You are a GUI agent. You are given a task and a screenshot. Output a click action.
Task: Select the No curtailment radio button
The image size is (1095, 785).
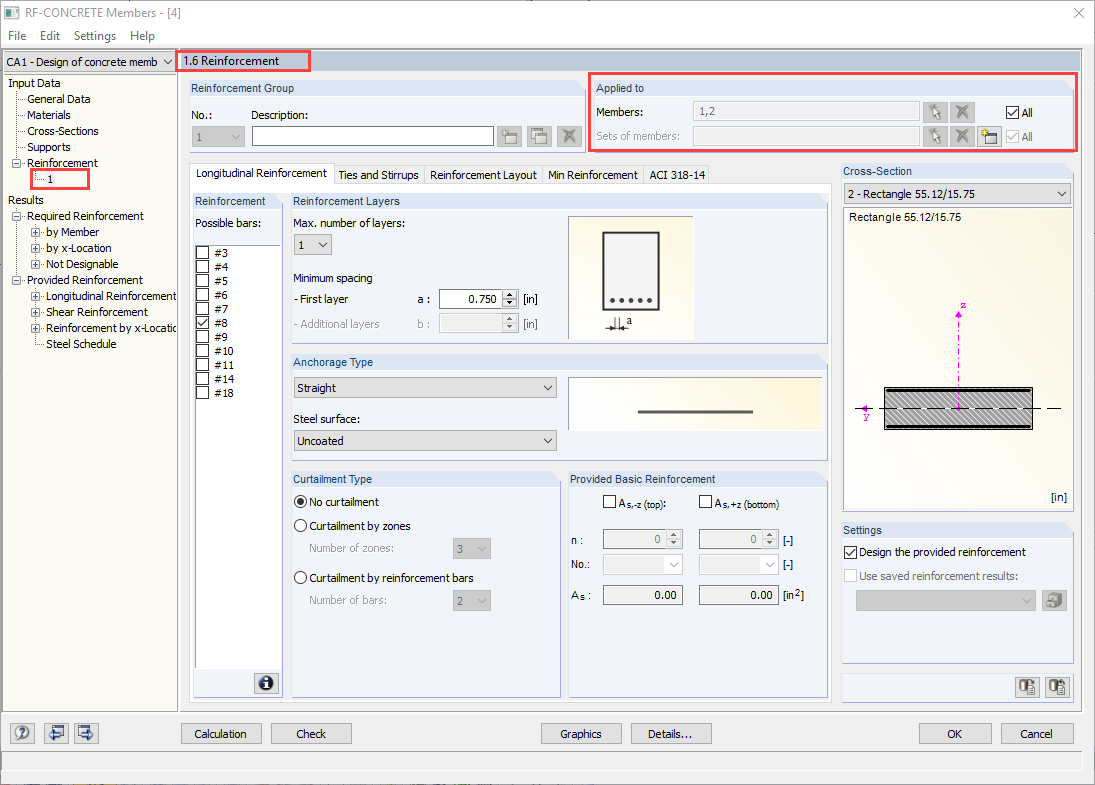click(300, 501)
